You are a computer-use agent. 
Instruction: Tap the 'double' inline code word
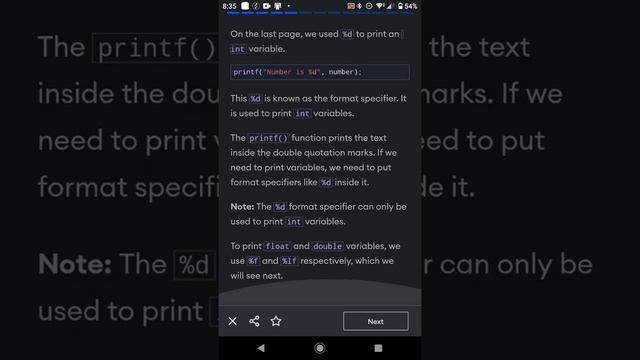pos(327,246)
